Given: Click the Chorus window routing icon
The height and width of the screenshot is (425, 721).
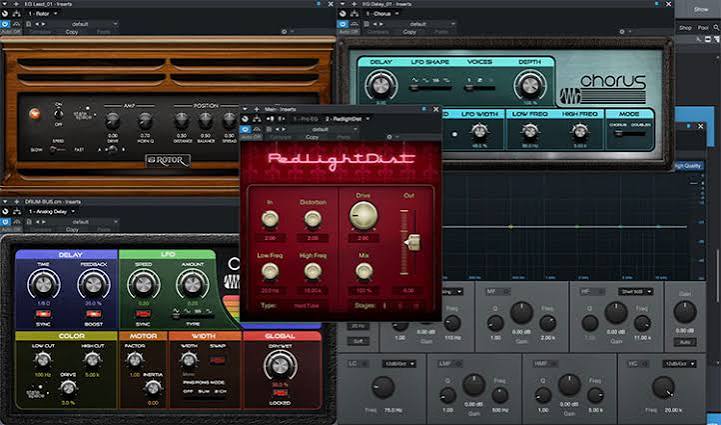Looking at the screenshot, I should 355,14.
